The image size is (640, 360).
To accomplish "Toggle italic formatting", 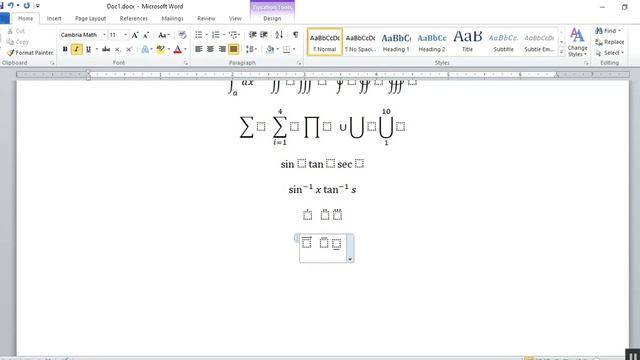I will (x=76, y=49).
